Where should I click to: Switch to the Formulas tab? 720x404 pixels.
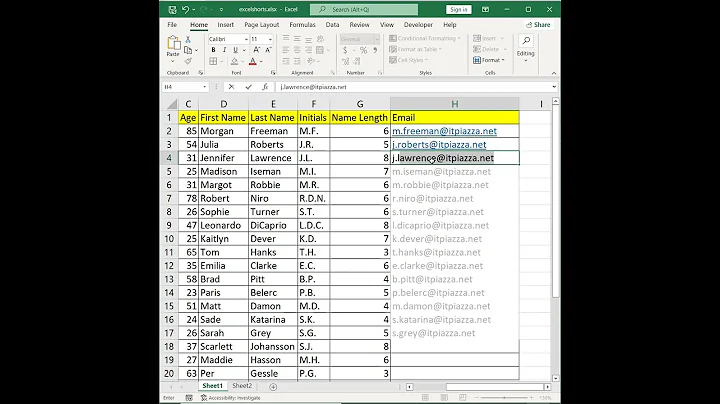pos(302,25)
